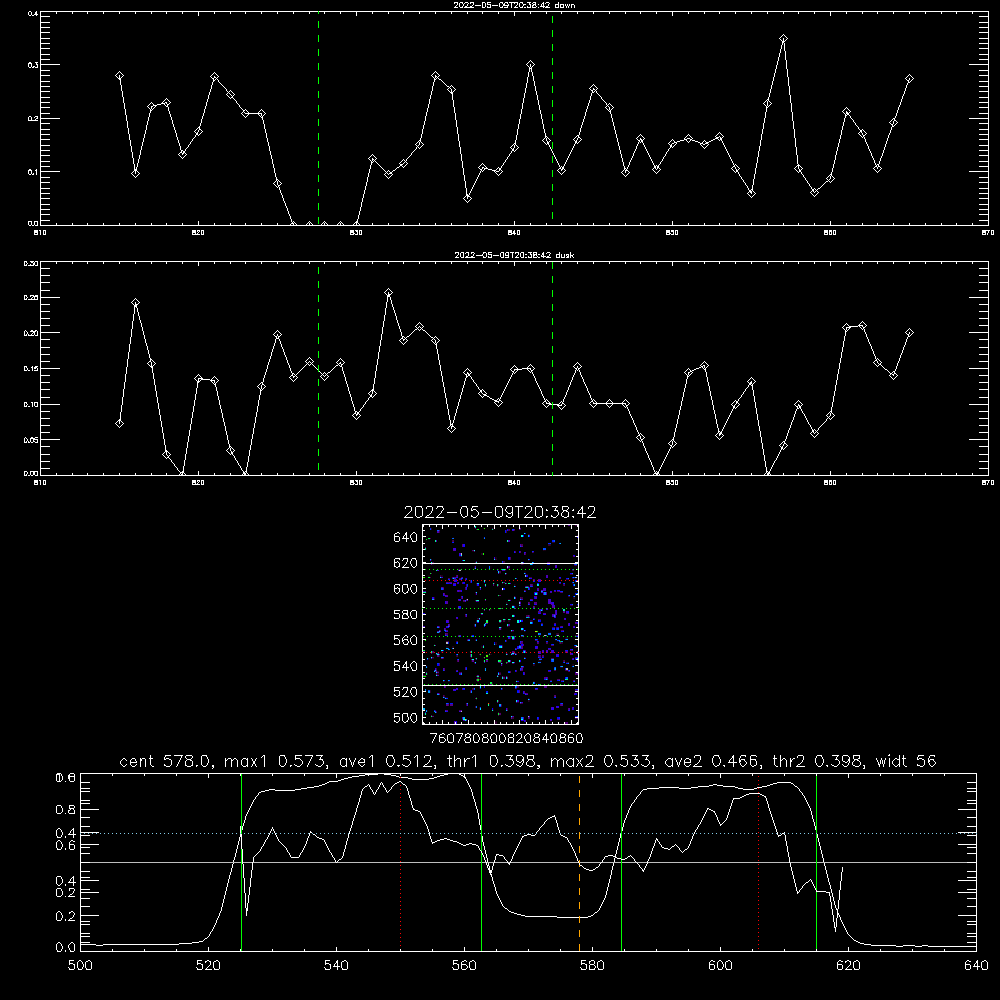Click the '640' label on the image panel y-axis
Screen dimensions: 1000x1000
pyautogui.click(x=405, y=538)
